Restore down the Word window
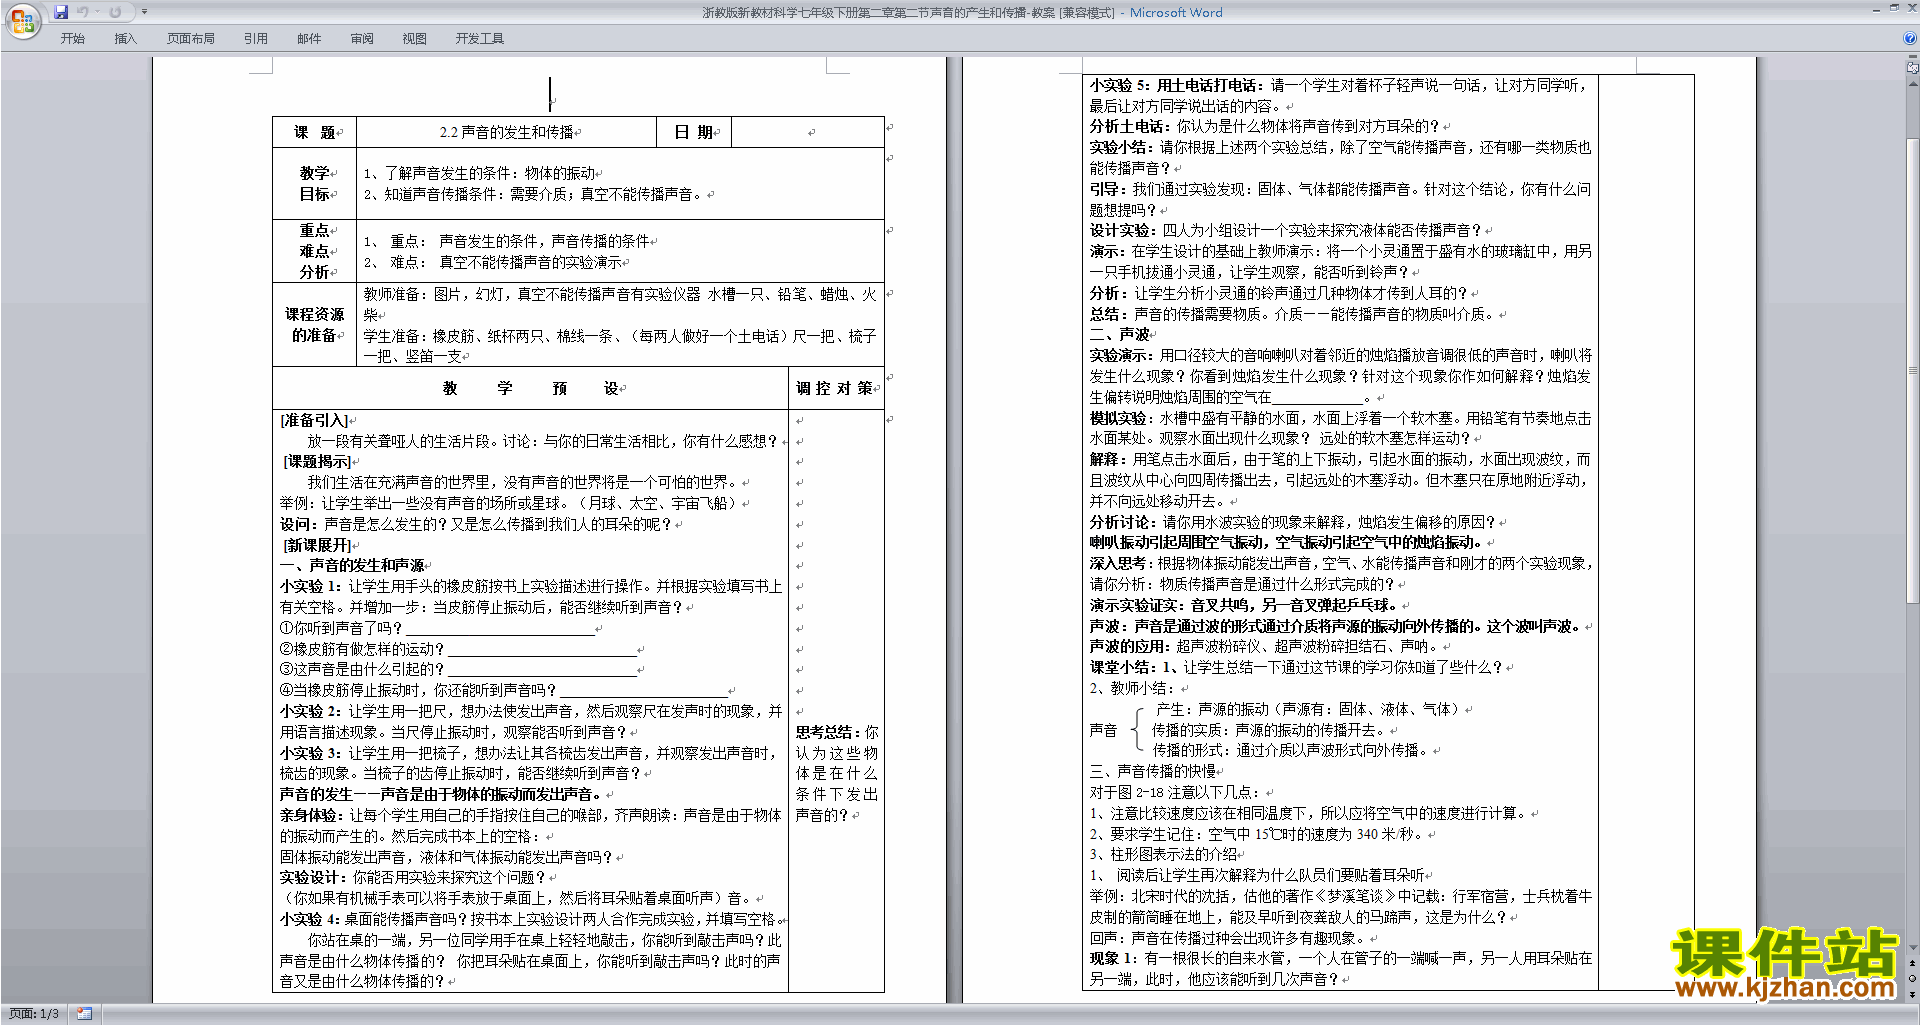This screenshot has width=1920, height=1025. coord(1893,8)
